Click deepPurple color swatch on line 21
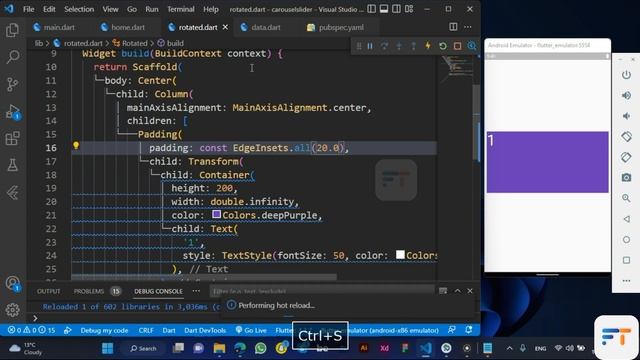 (216, 214)
